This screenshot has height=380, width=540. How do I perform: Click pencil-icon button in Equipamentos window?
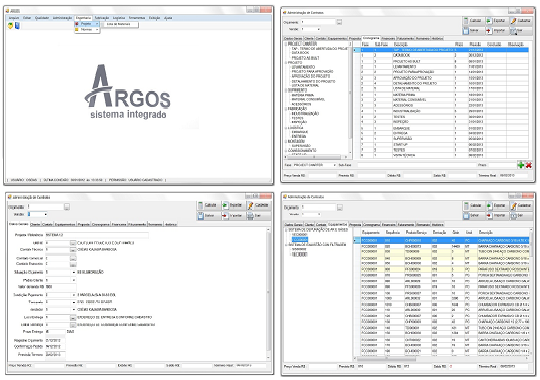521,206
